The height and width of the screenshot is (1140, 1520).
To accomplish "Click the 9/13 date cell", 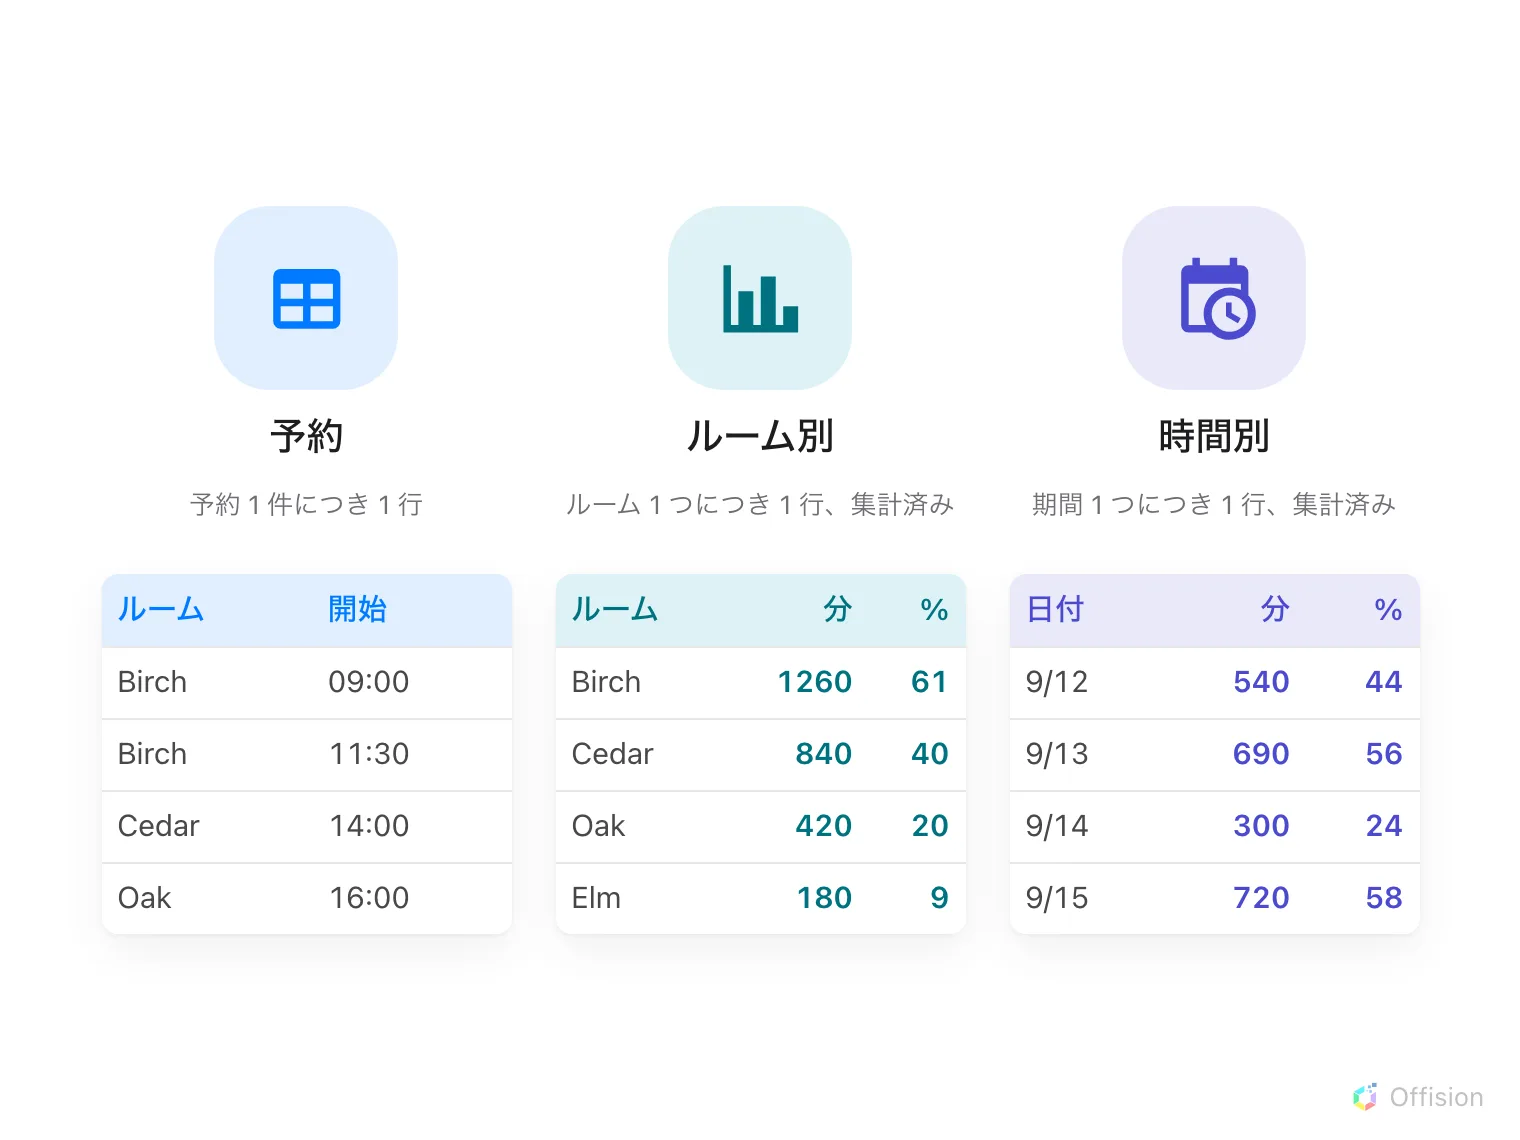I will tap(1057, 754).
